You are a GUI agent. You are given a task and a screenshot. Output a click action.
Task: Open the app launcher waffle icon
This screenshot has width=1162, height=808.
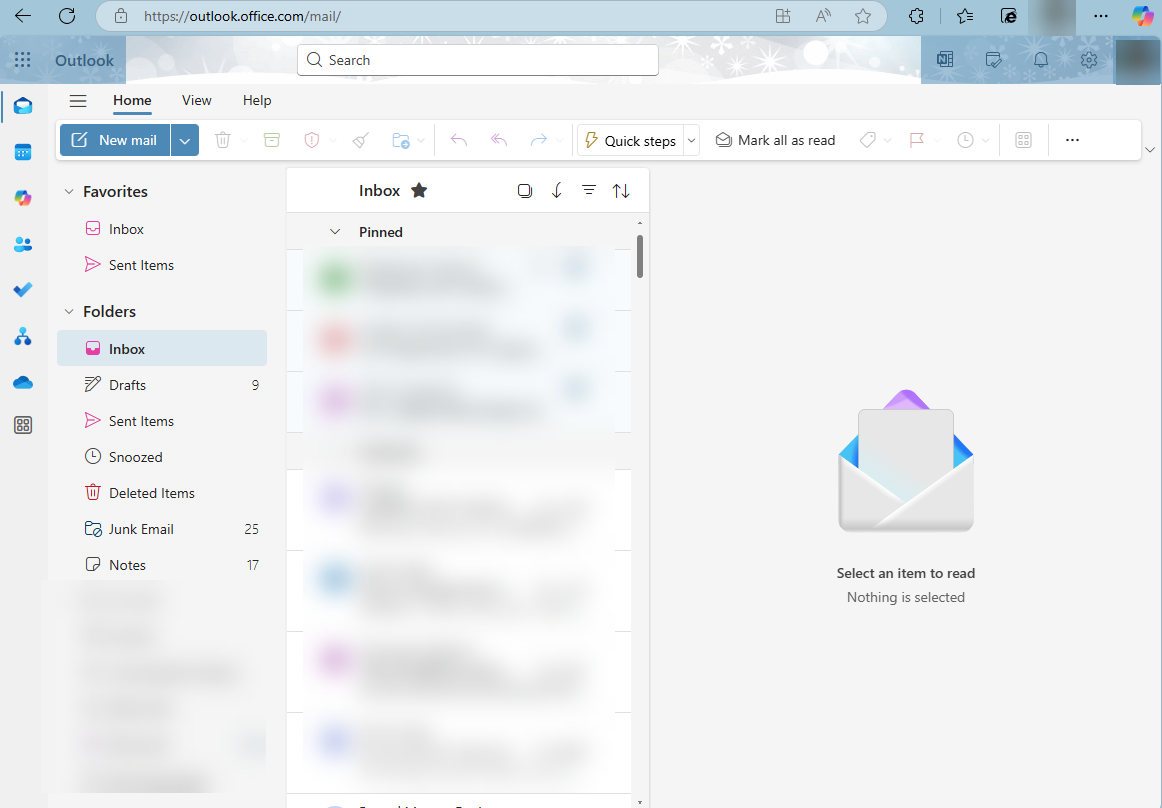[x=23, y=60]
